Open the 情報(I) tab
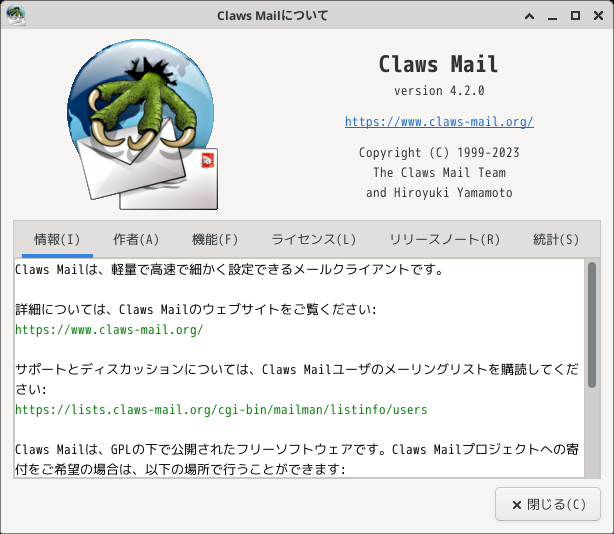This screenshot has width=614, height=534. [57, 239]
